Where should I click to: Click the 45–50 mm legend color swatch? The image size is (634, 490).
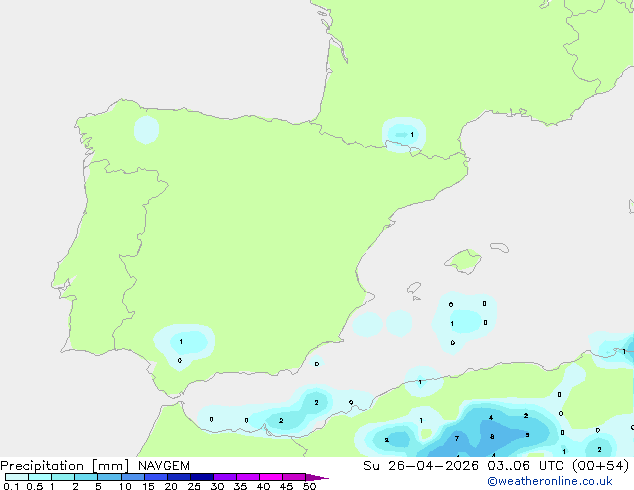[294, 477]
